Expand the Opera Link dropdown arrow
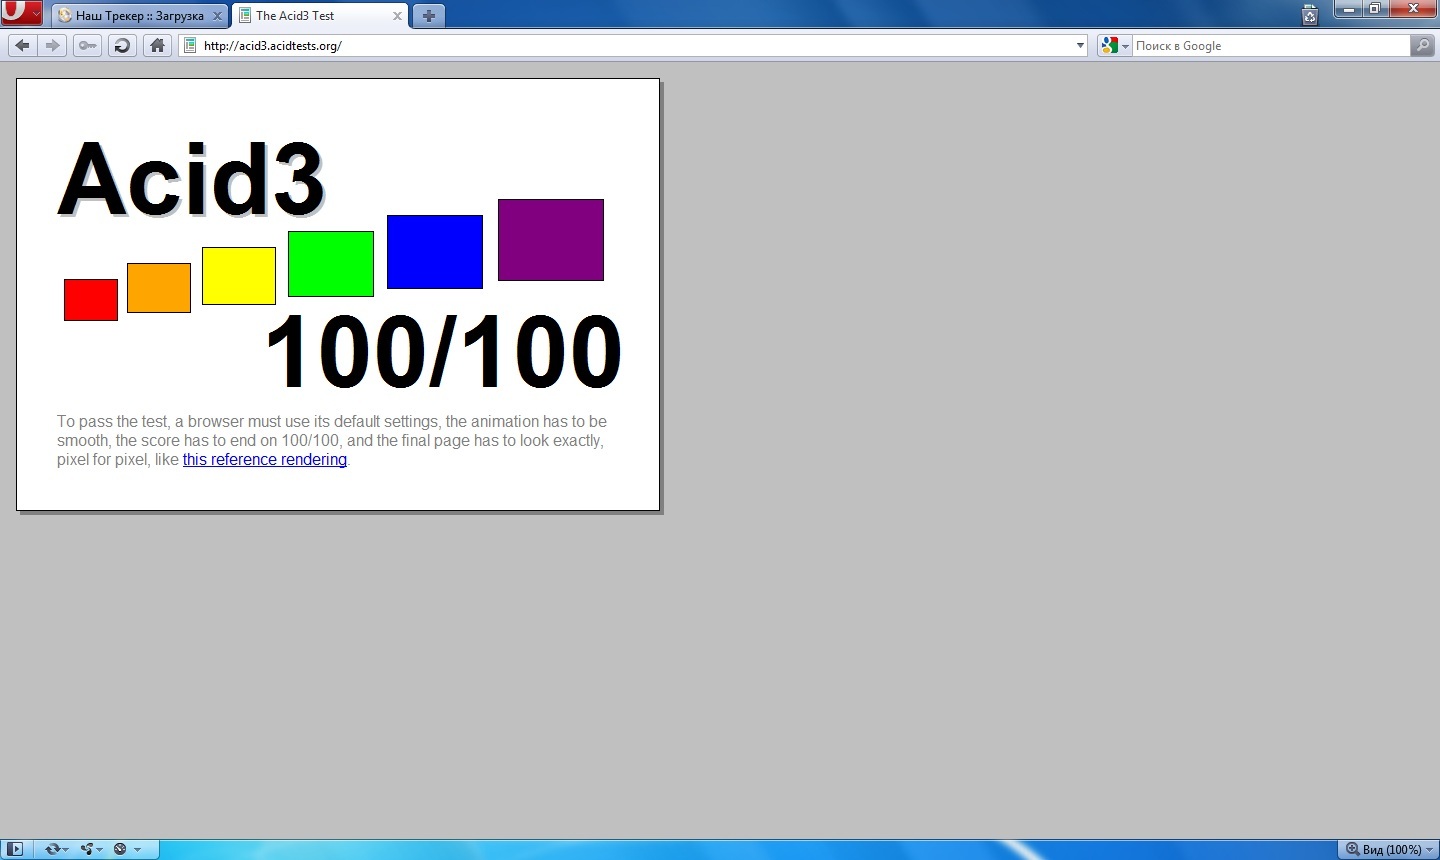 (x=65, y=850)
